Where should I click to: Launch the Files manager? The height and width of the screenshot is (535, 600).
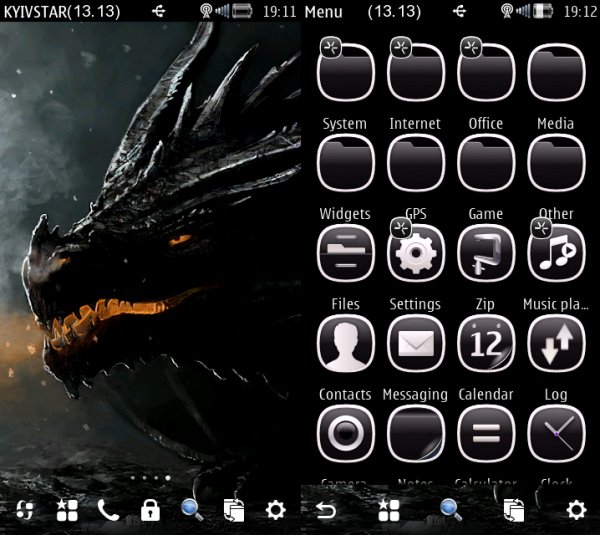point(346,253)
